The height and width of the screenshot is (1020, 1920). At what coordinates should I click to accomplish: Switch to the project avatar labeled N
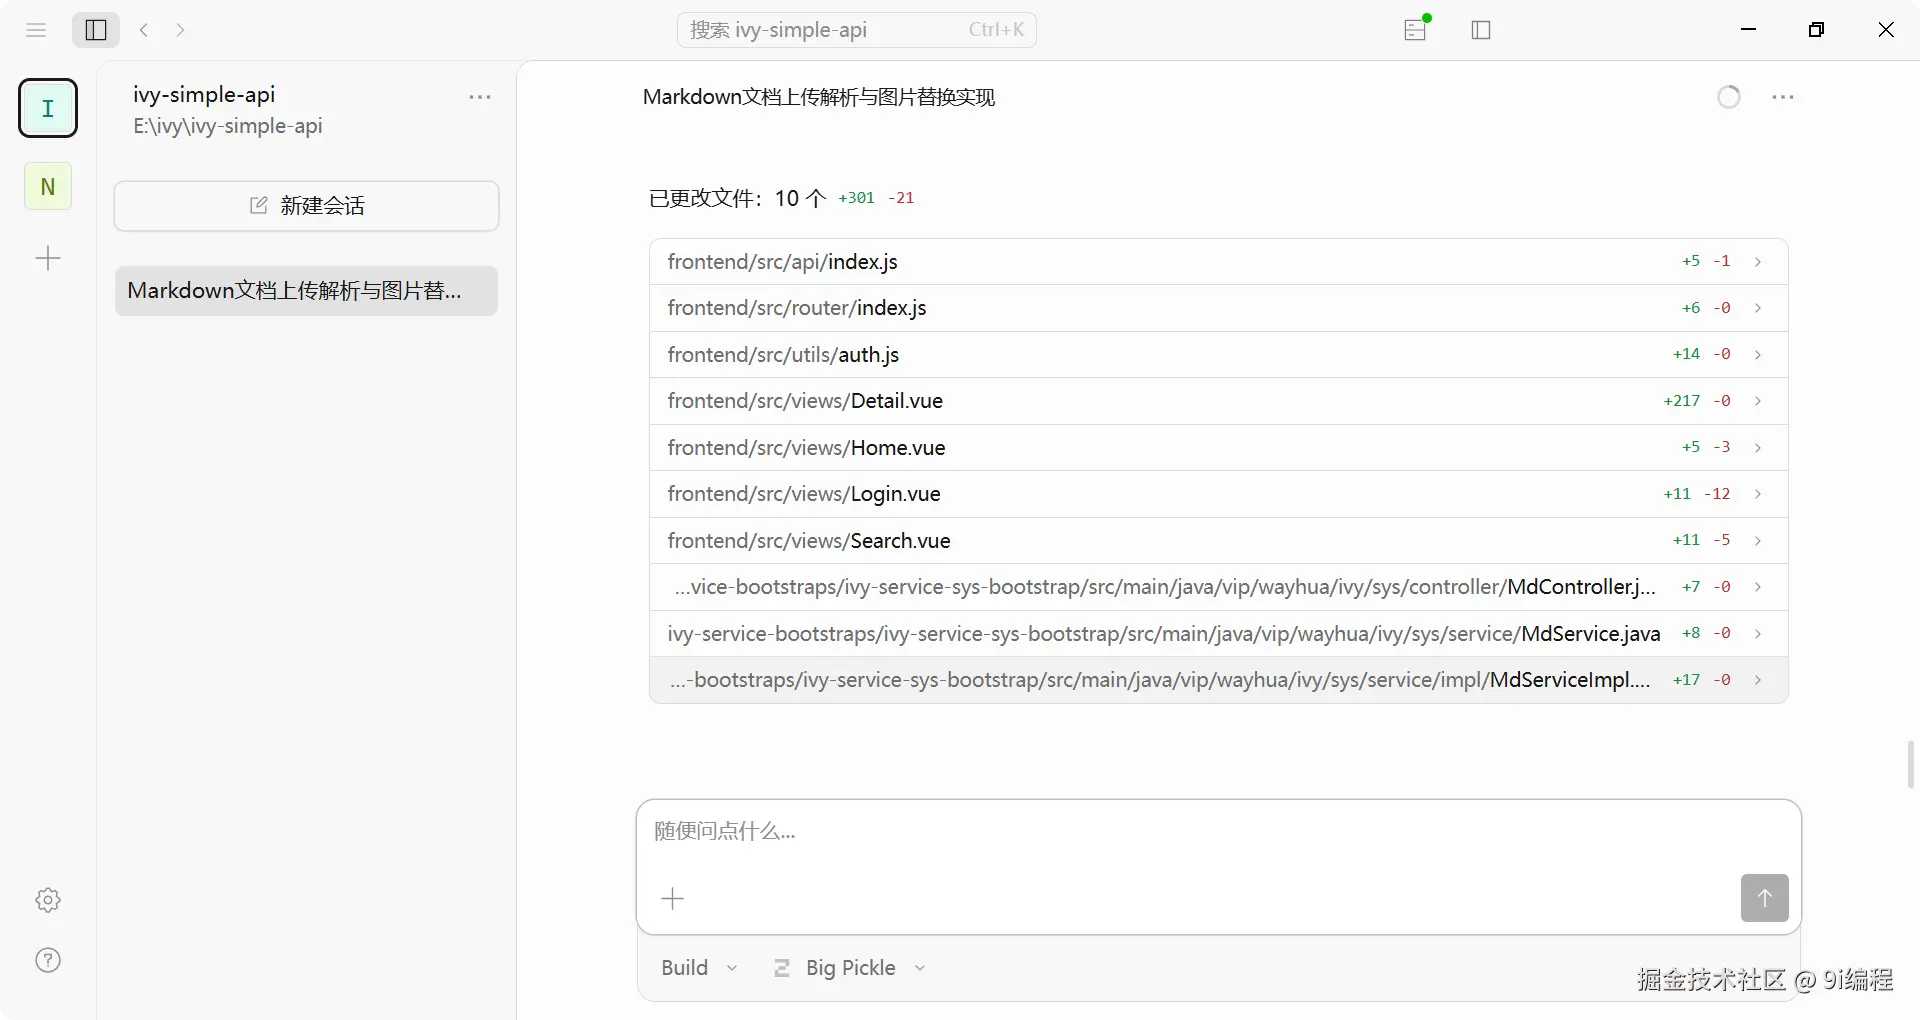point(48,186)
